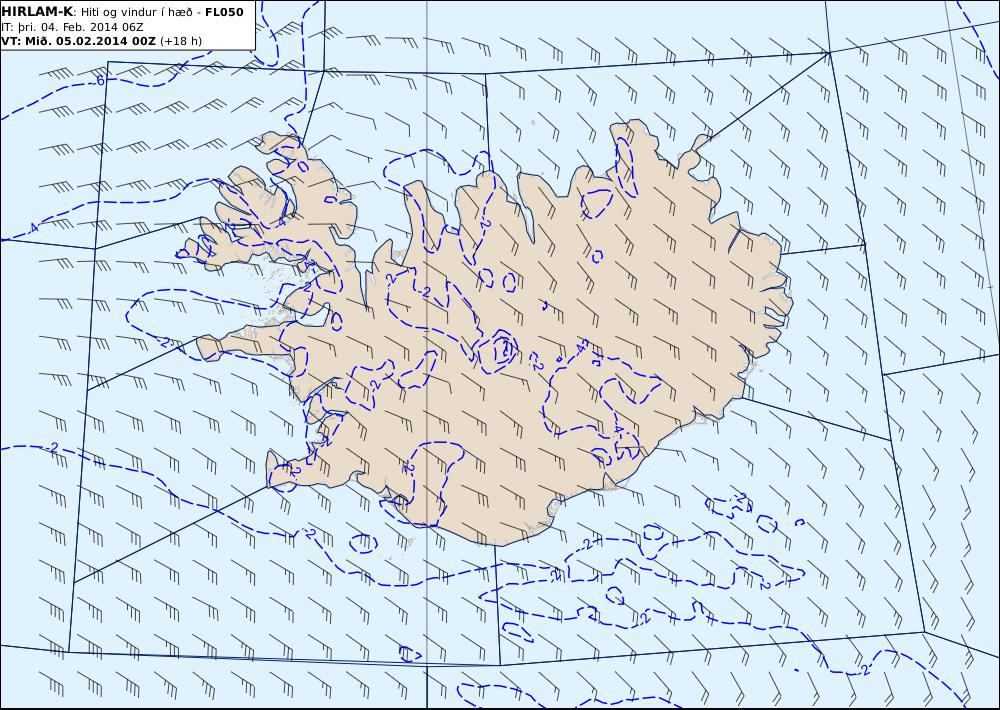The width and height of the screenshot is (1000, 710).
Task: Select the "Hiti og vindur í hæð" subtitle text
Action: (x=136, y=12)
